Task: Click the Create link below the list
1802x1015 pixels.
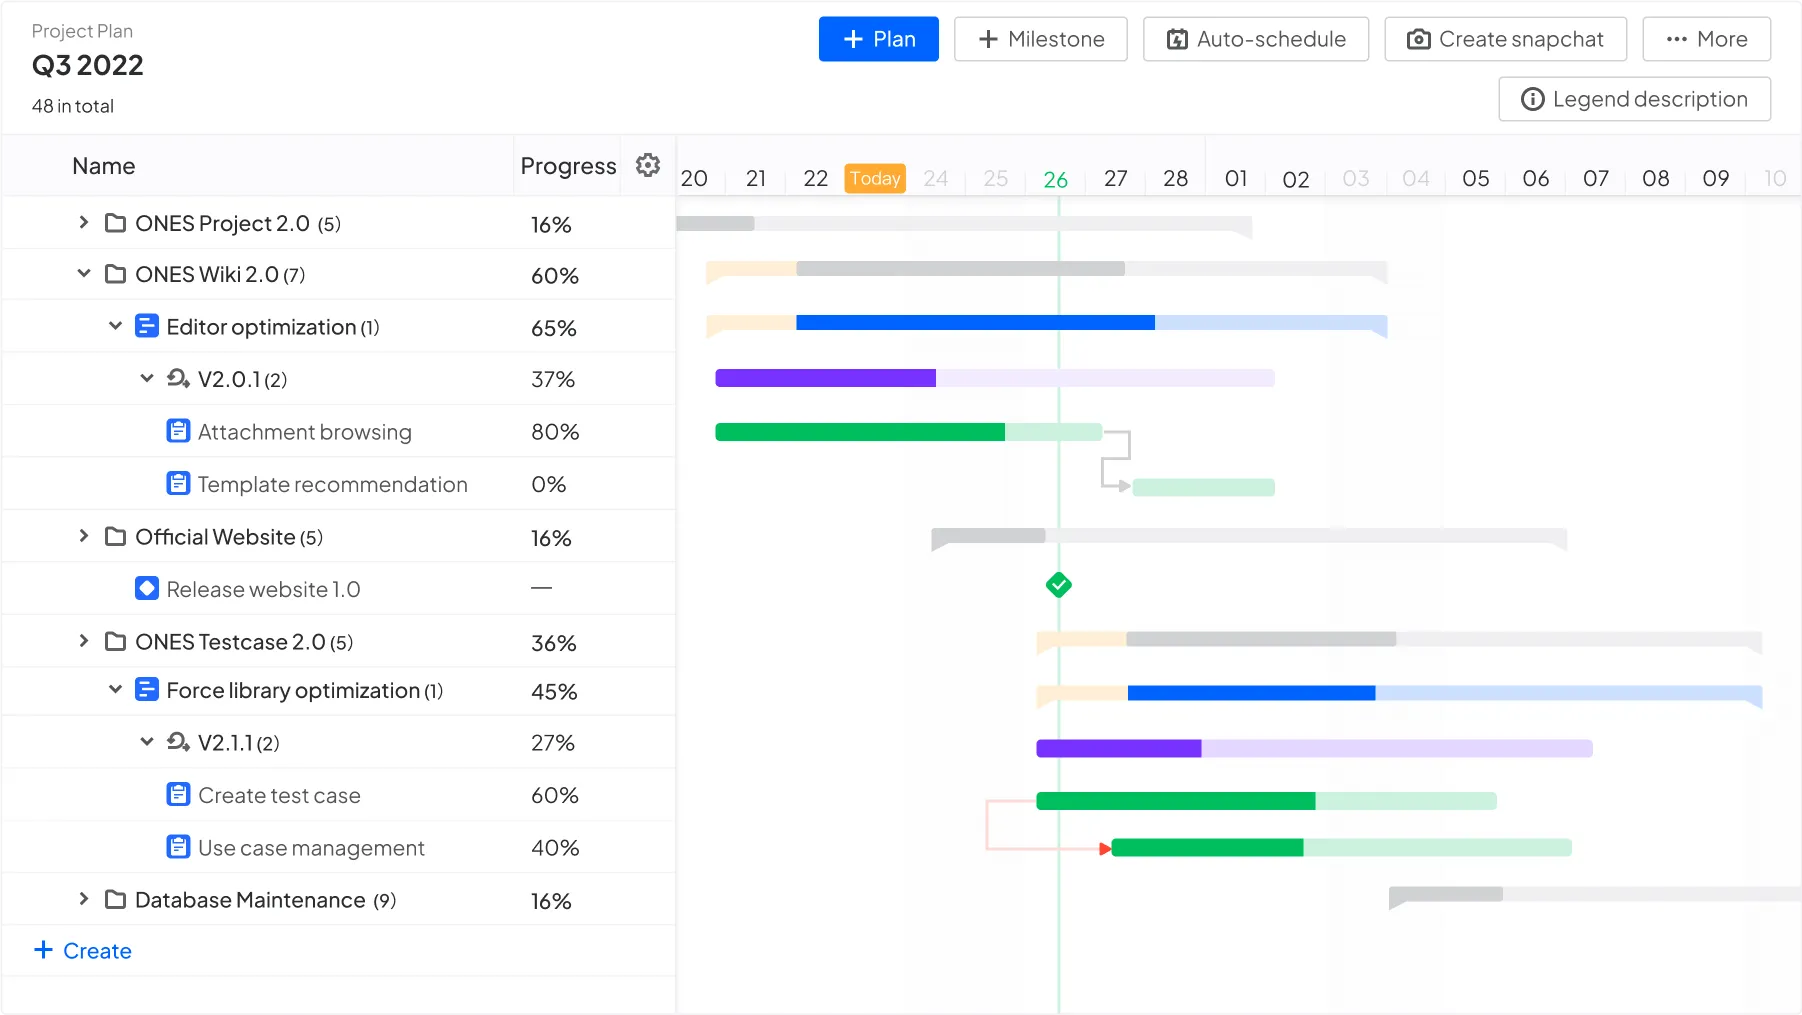Action: [83, 950]
